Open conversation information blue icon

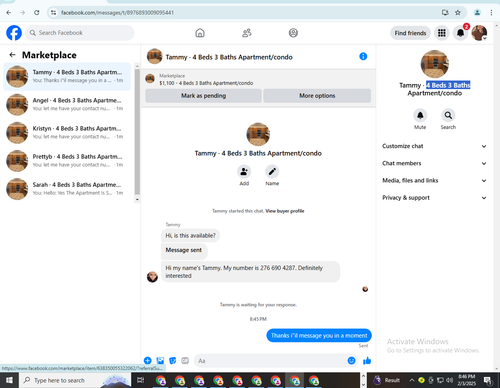click(x=363, y=56)
